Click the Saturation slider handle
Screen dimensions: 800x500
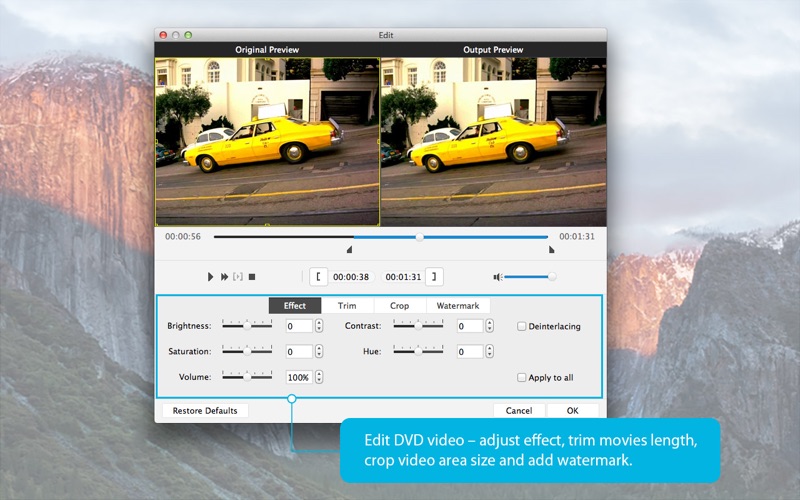click(246, 351)
